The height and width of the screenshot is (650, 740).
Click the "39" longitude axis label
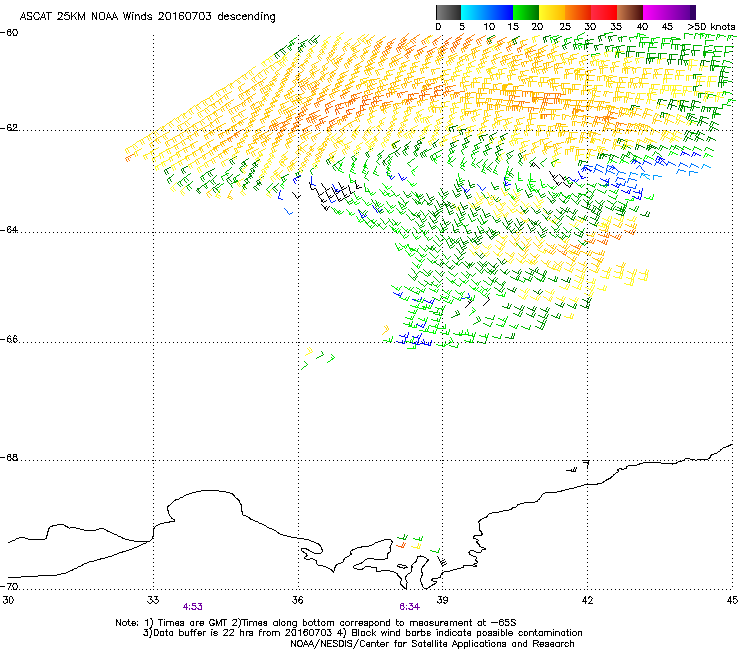(442, 600)
